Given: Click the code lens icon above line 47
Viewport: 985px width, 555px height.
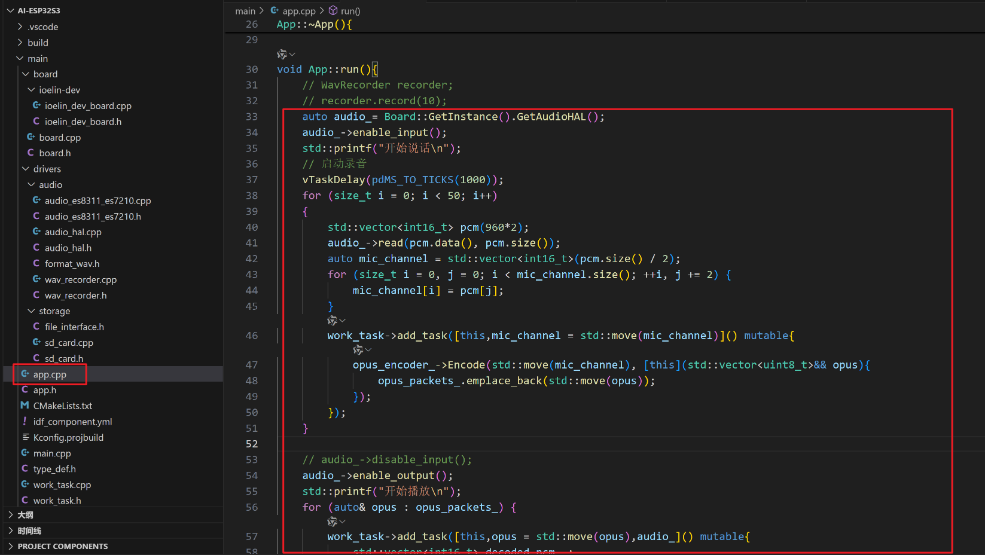Looking at the screenshot, I should coord(357,349).
